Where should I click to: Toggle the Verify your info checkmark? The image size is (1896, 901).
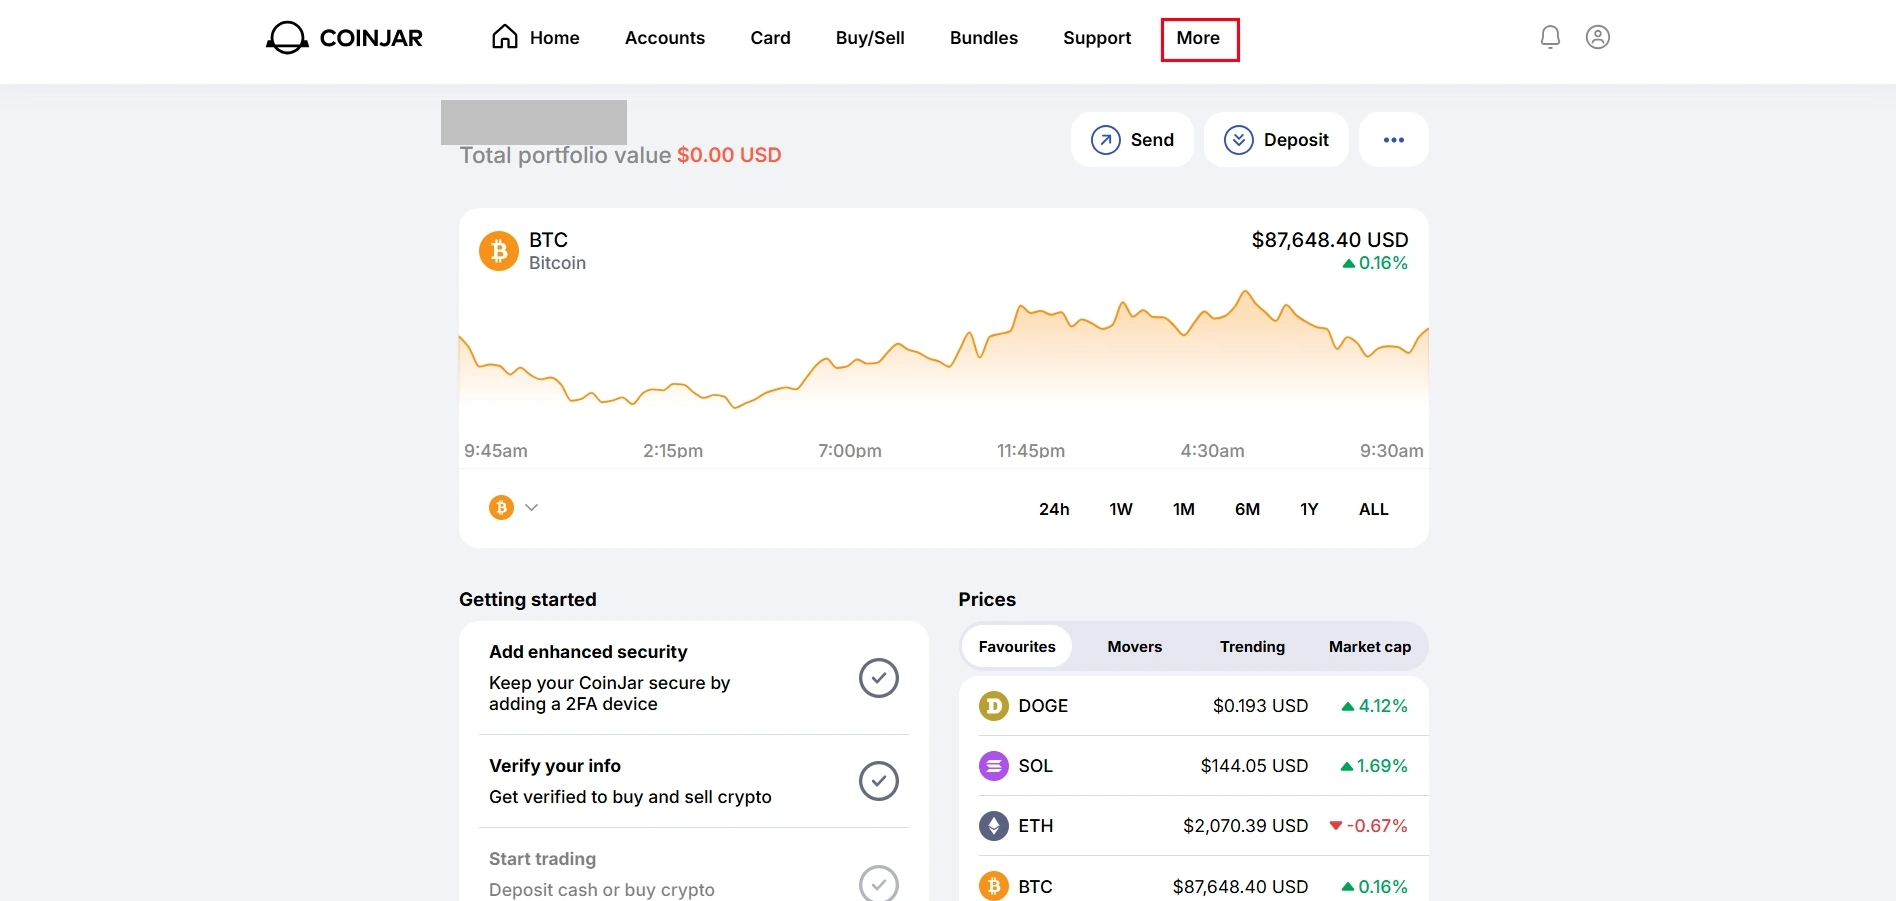click(879, 781)
